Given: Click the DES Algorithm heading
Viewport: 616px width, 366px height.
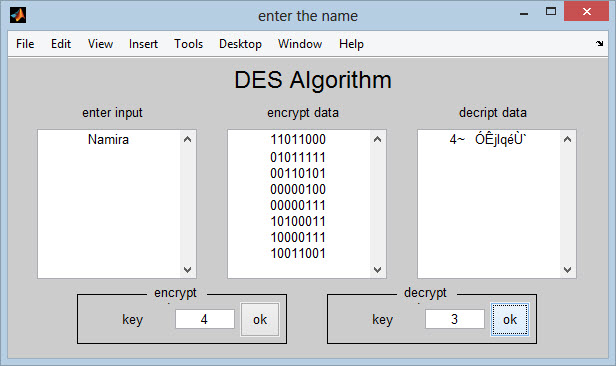Looking at the screenshot, I should (x=313, y=80).
